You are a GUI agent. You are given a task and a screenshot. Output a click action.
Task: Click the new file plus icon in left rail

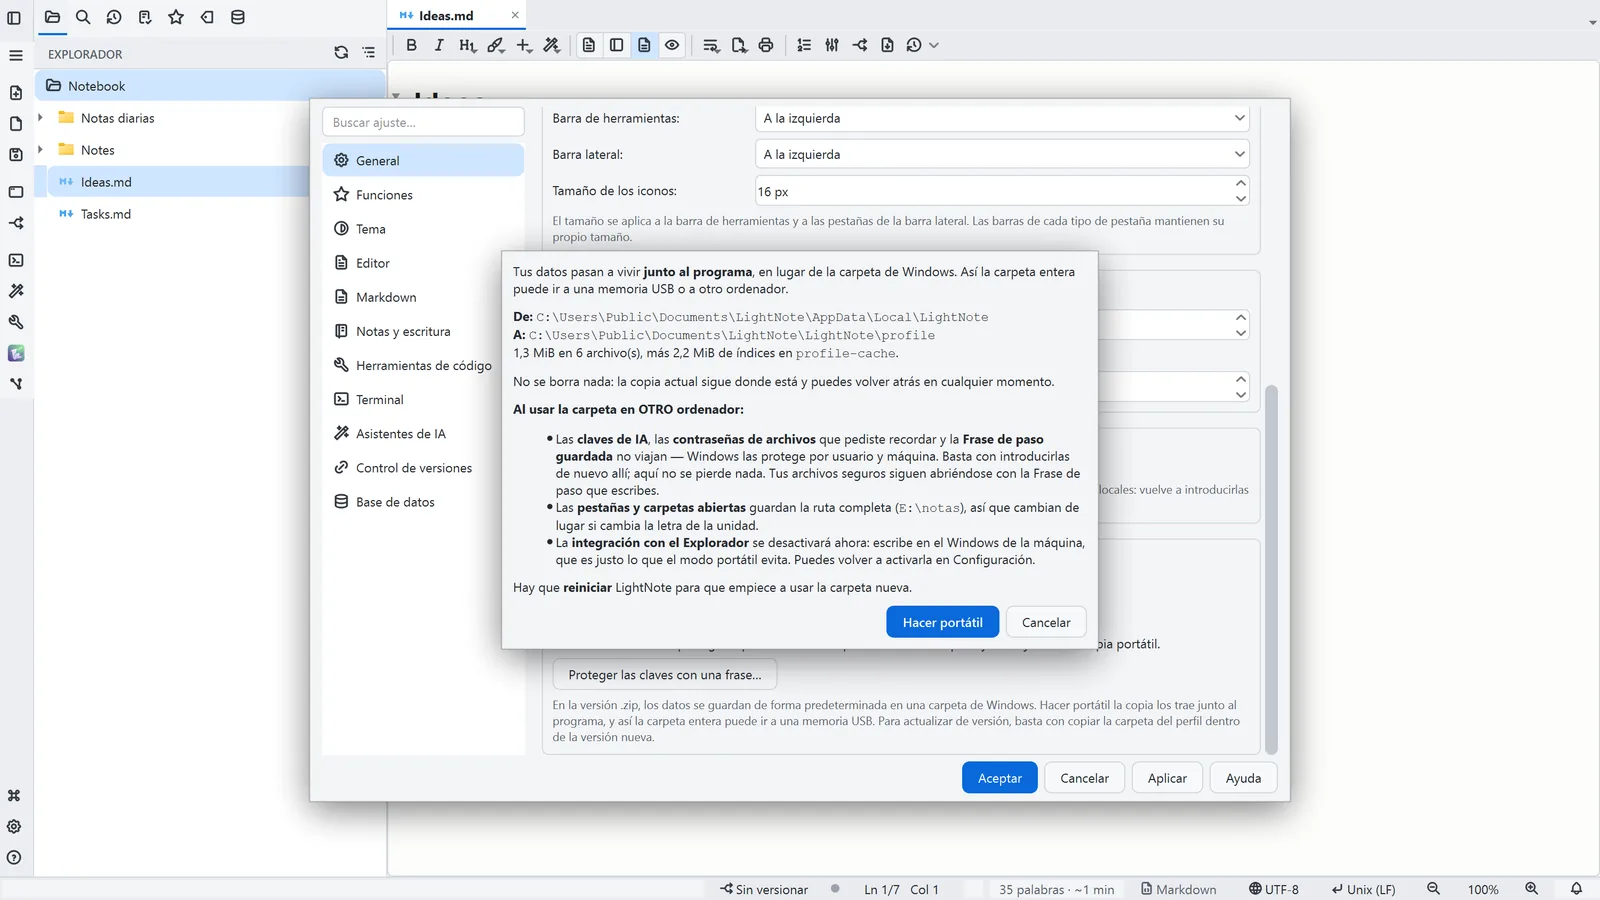click(16, 93)
